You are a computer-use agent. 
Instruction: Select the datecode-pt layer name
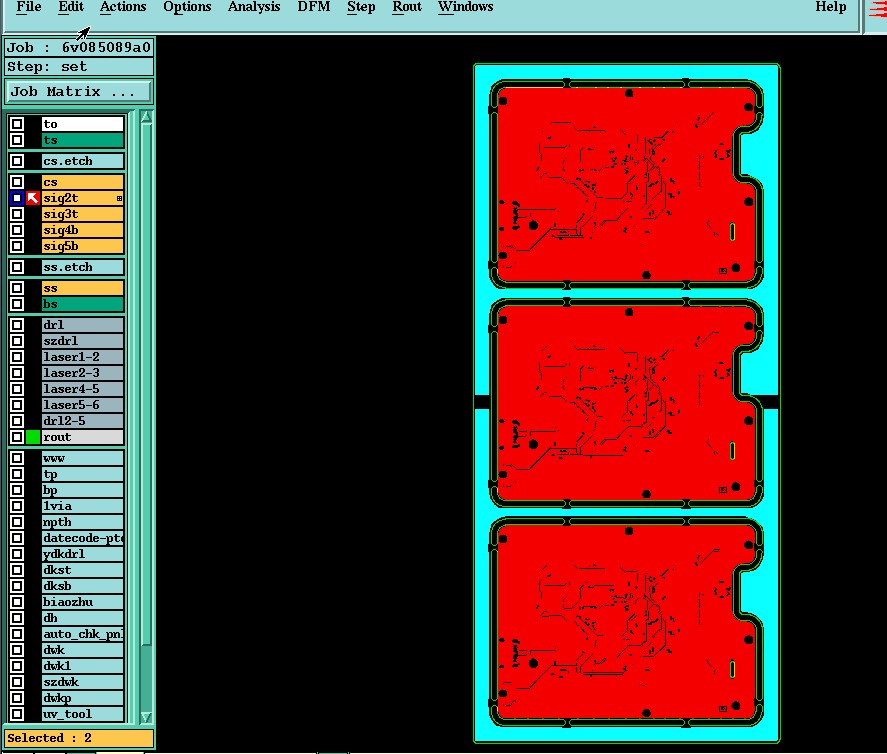[x=83, y=538]
